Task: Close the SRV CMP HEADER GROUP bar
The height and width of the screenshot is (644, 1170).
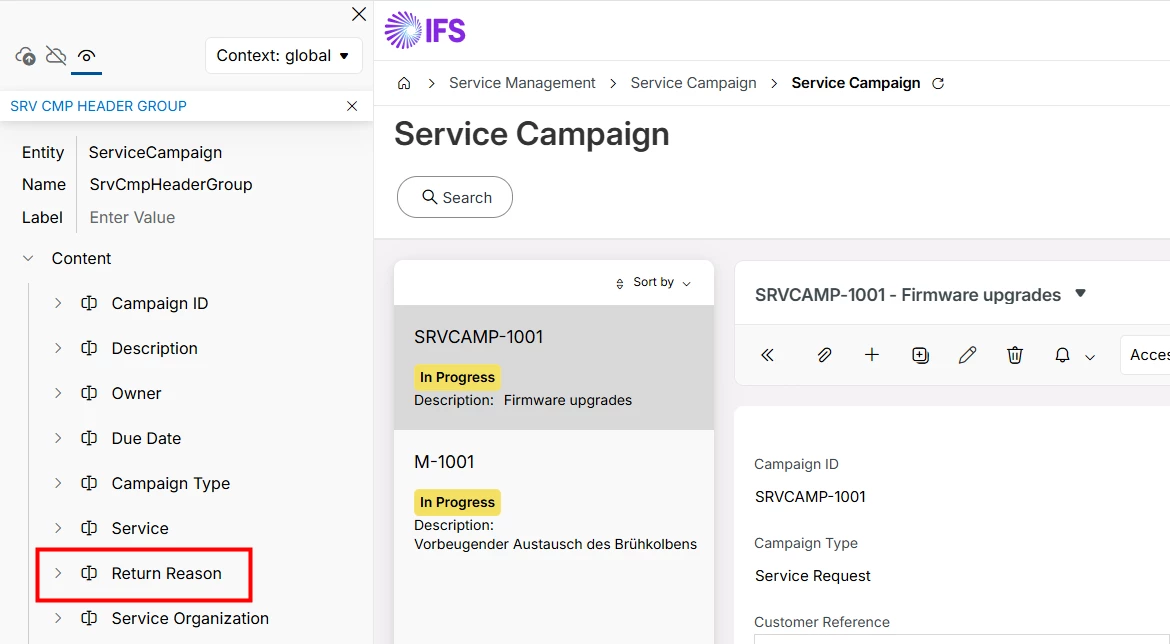Action: [352, 106]
